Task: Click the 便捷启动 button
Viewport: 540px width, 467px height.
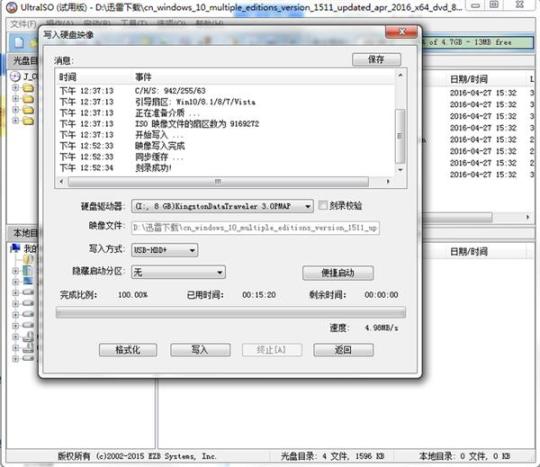Action: (338, 273)
